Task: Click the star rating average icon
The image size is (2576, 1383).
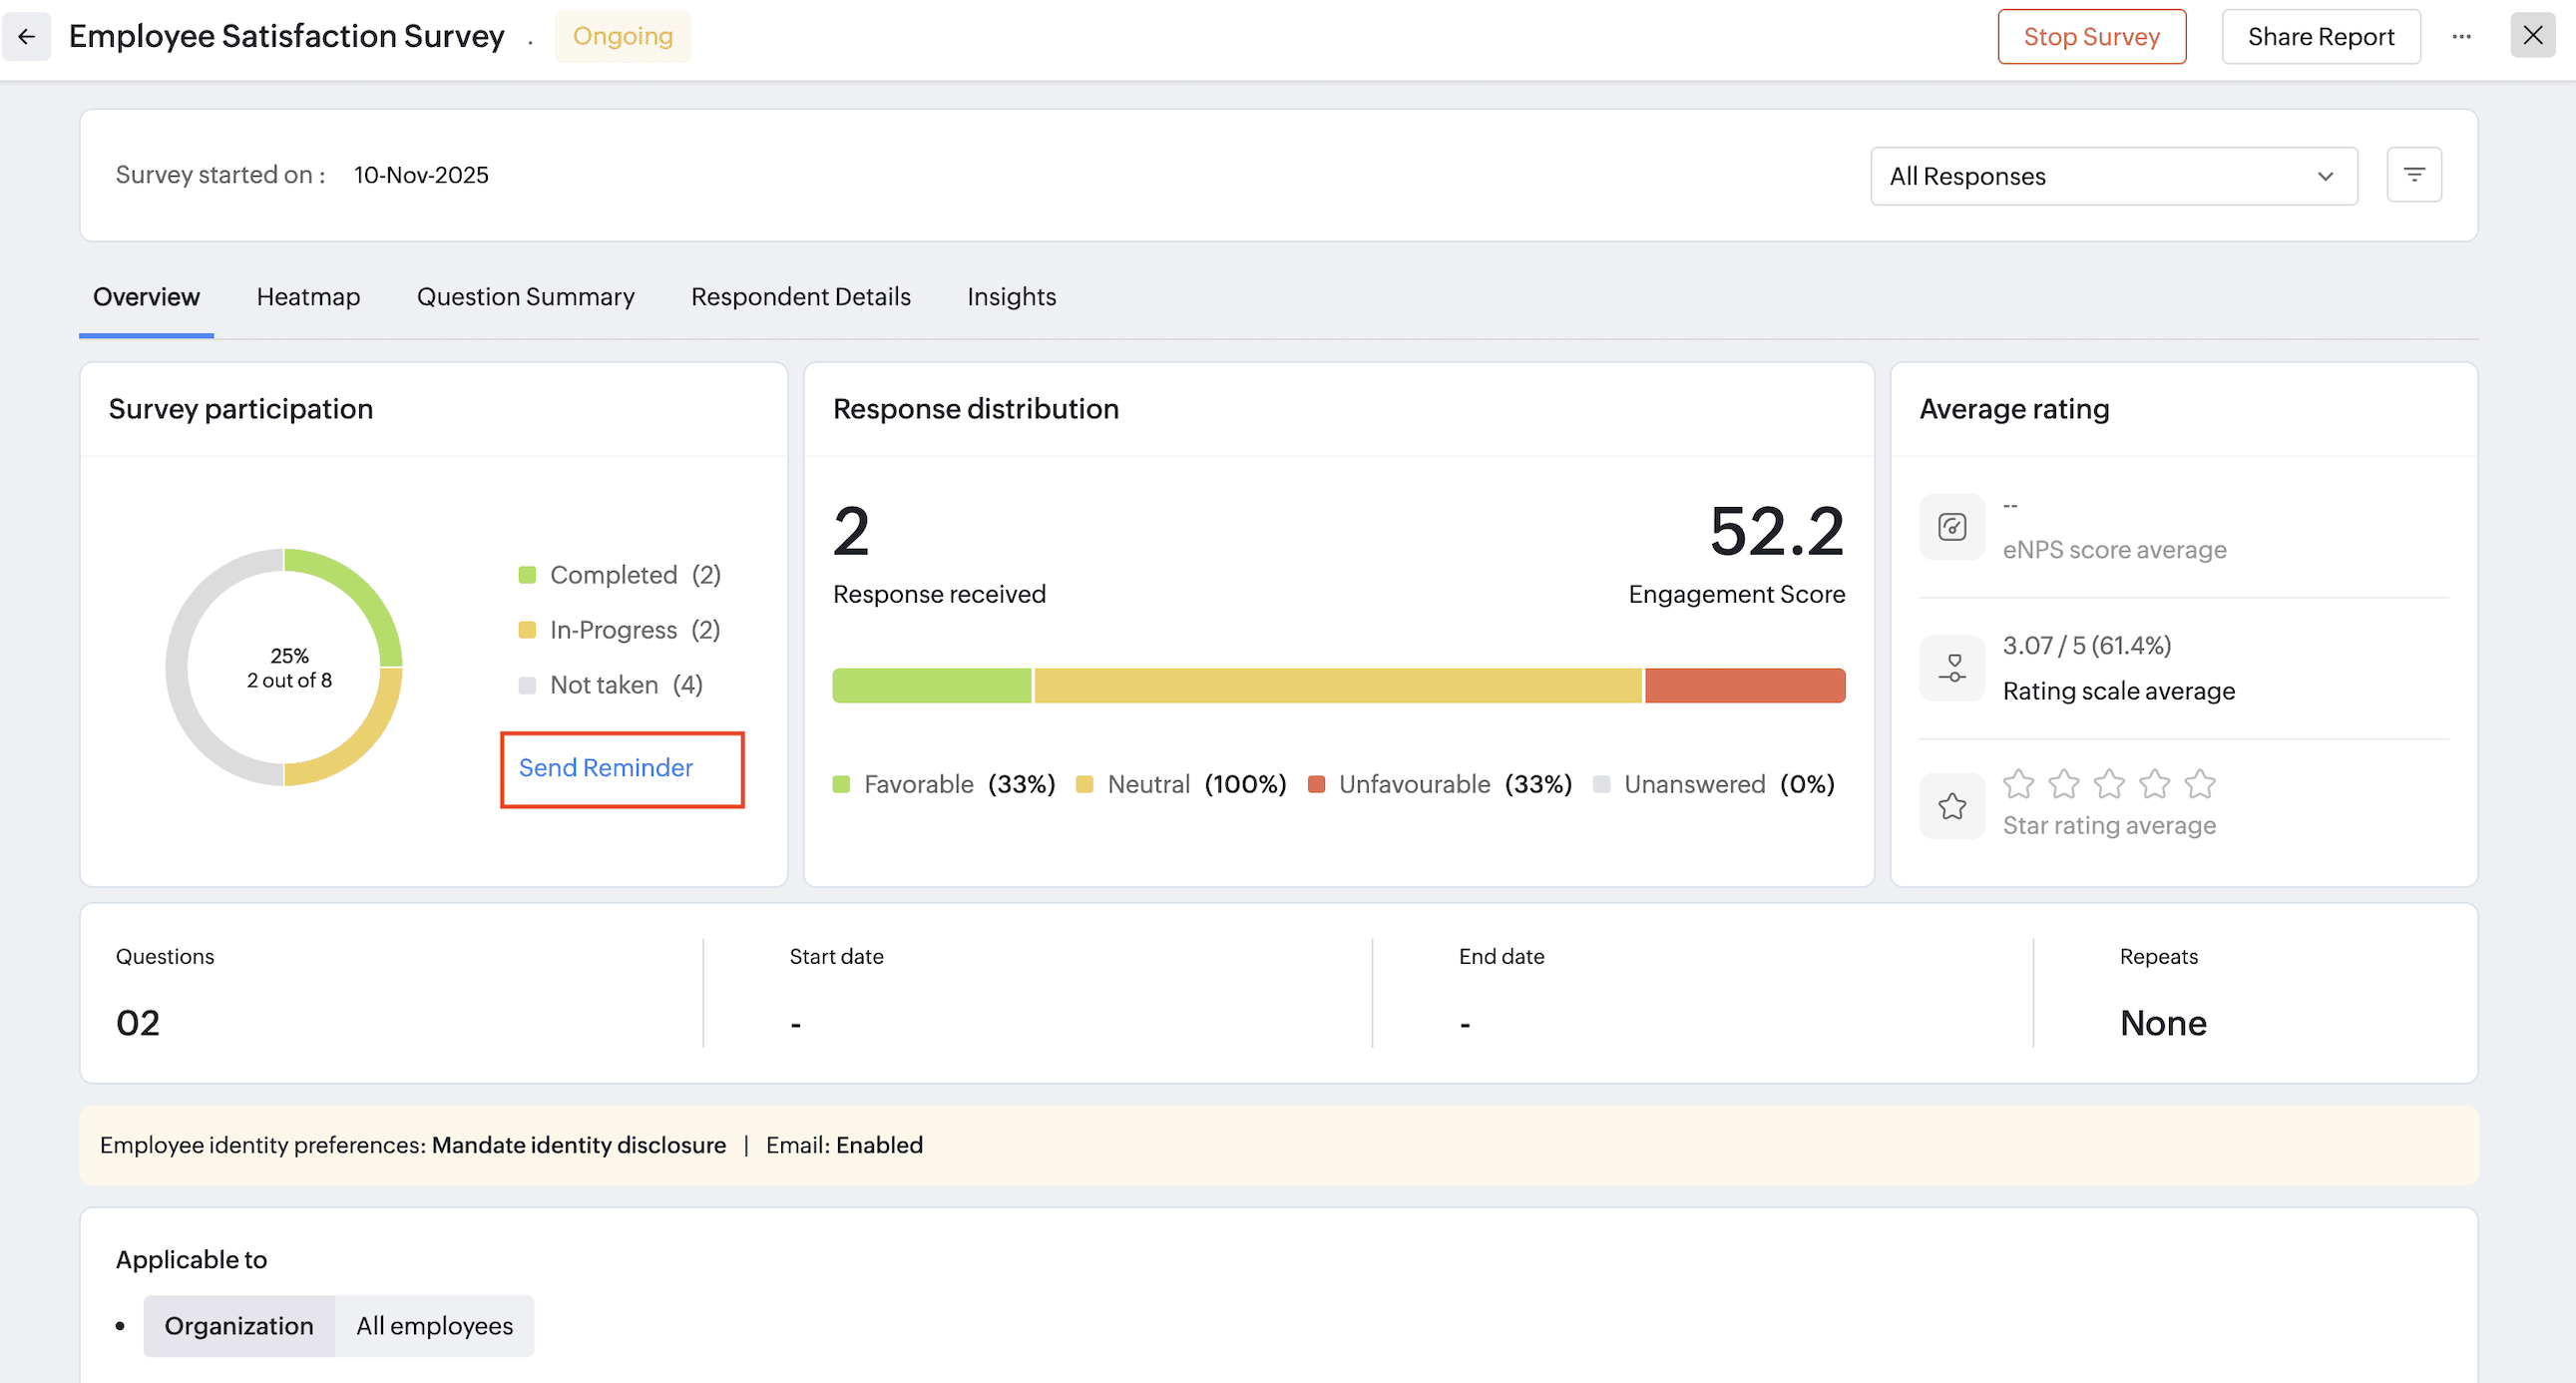Action: click(x=1951, y=806)
